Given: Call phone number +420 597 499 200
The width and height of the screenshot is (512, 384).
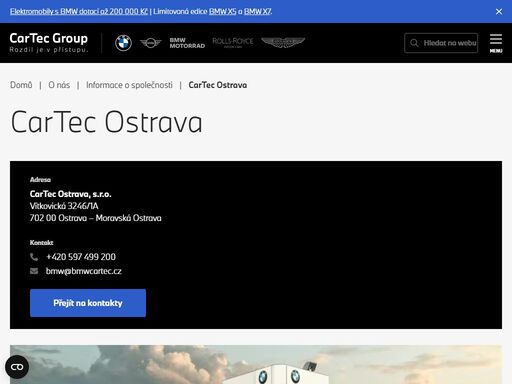Looking at the screenshot, I should (81, 257).
